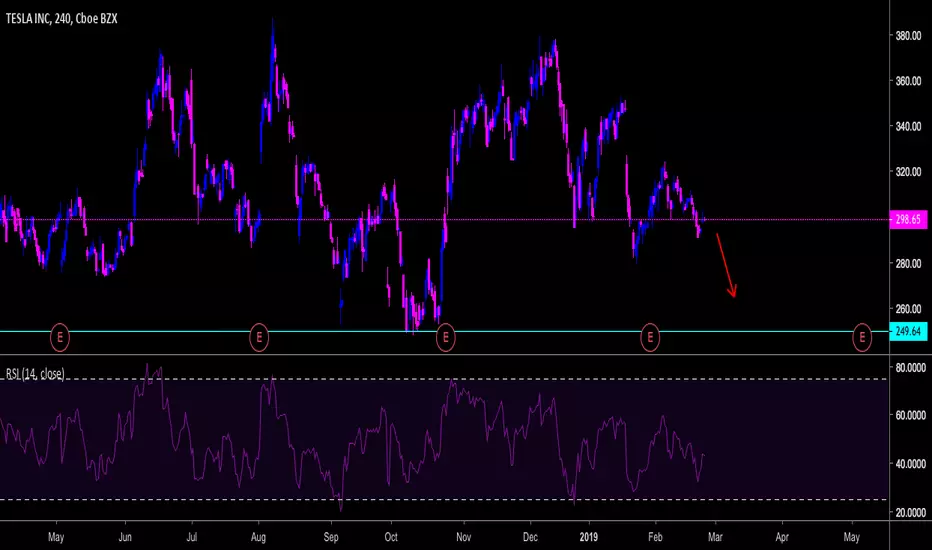Click the Mar label on time axis
The width and height of the screenshot is (932, 550).
point(715,537)
